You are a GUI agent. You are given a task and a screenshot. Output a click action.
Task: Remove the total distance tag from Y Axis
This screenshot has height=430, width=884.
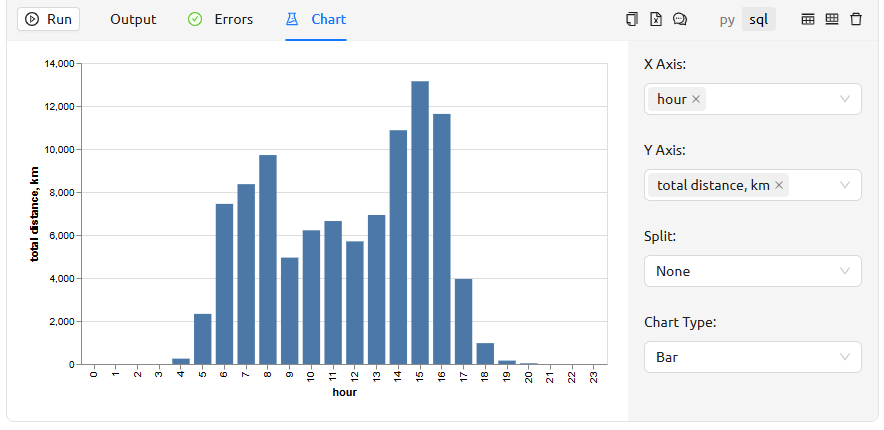click(779, 185)
